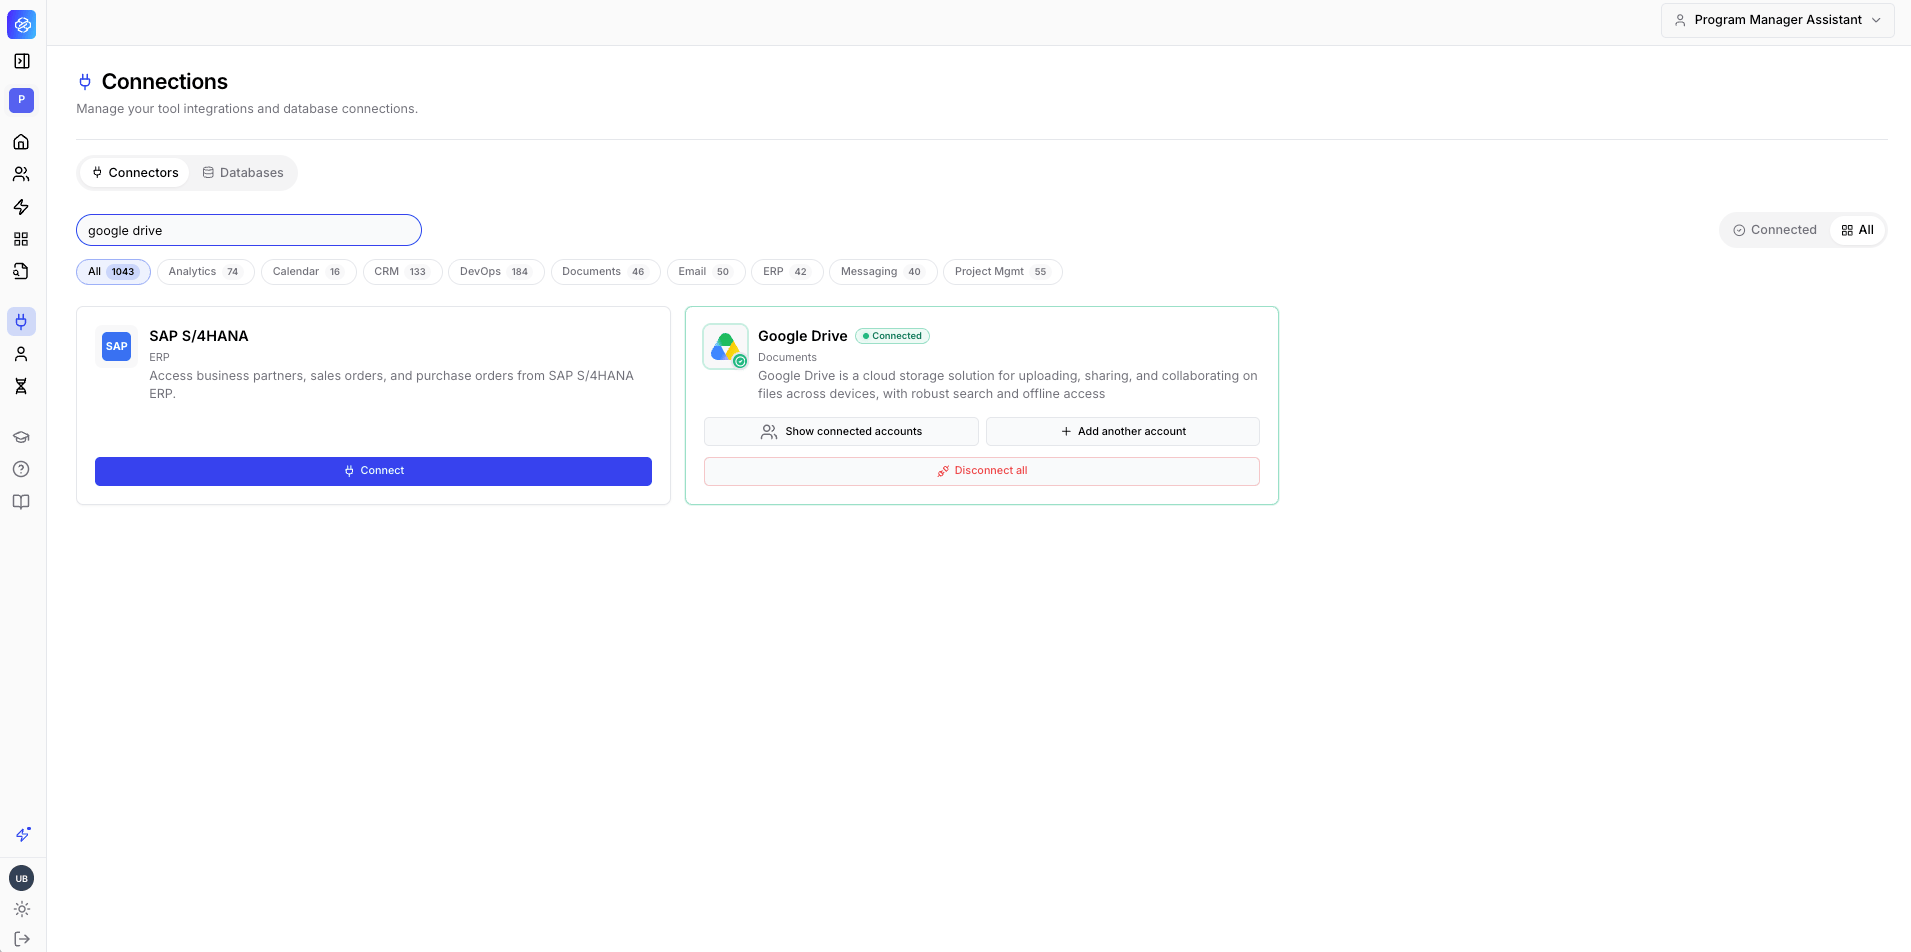Image resolution: width=1911 pixels, height=952 pixels.
Task: Open the Program Manager Assistant dropdown
Action: point(1777,20)
